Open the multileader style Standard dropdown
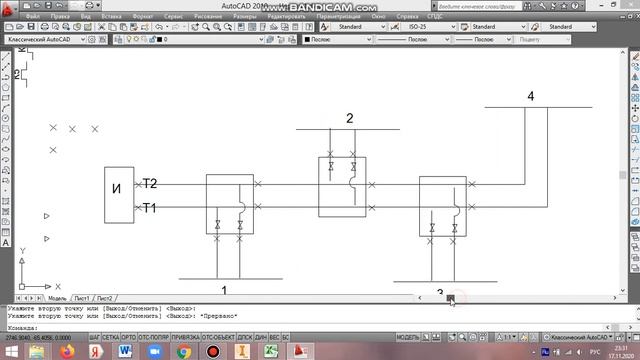Screen dimensions: 640x360 [x=569, y=27]
